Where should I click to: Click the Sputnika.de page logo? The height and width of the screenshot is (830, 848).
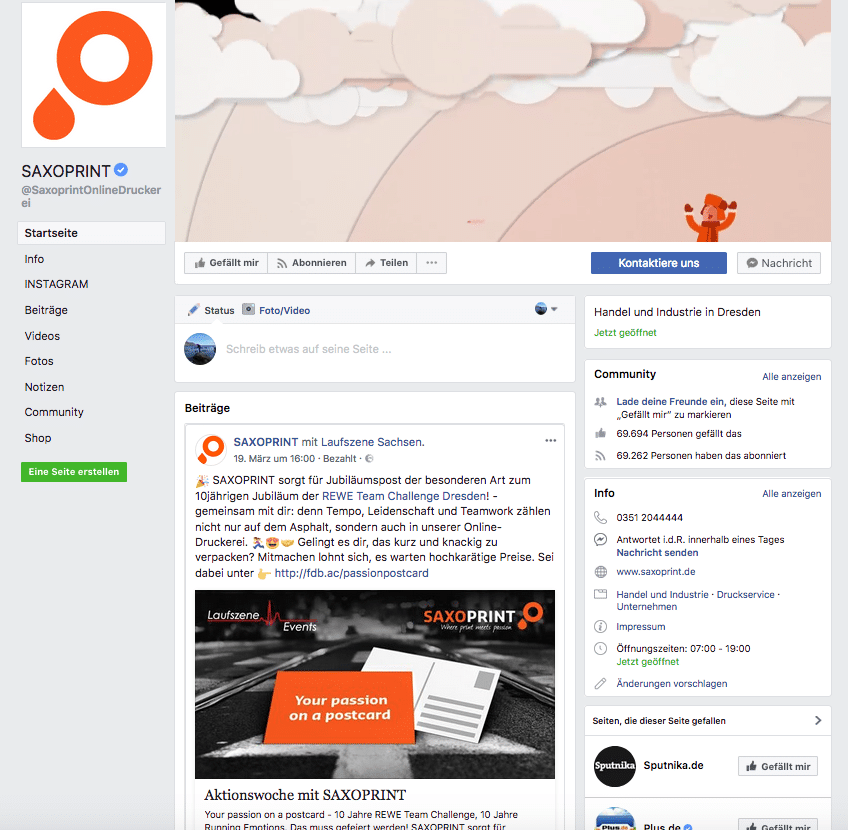[x=614, y=766]
